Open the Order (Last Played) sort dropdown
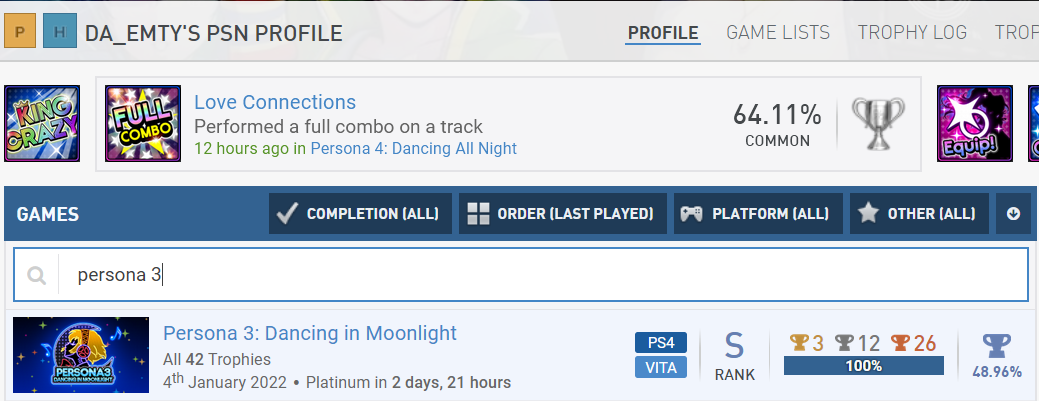 [562, 214]
